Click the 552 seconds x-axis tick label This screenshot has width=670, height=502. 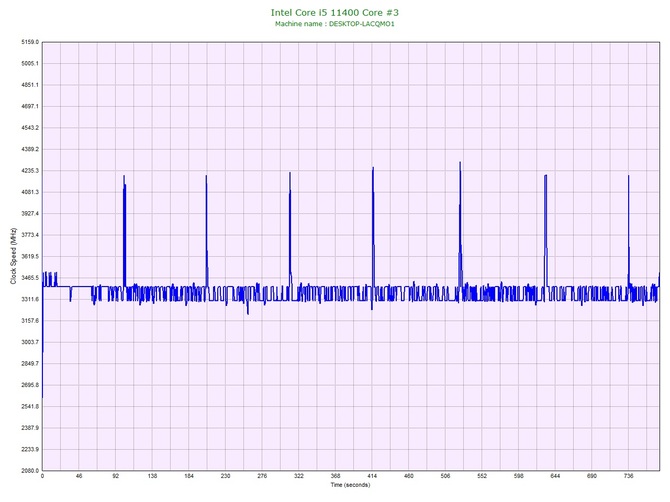pos(482,476)
